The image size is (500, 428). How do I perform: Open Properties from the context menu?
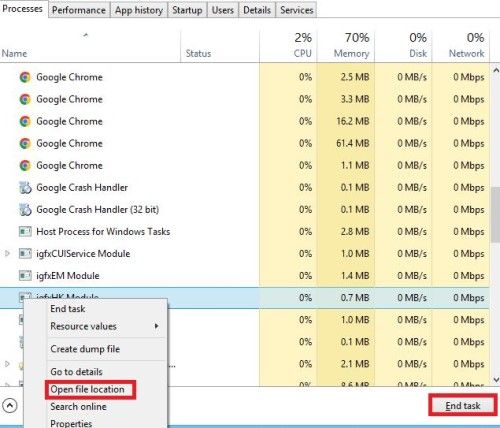point(71,423)
